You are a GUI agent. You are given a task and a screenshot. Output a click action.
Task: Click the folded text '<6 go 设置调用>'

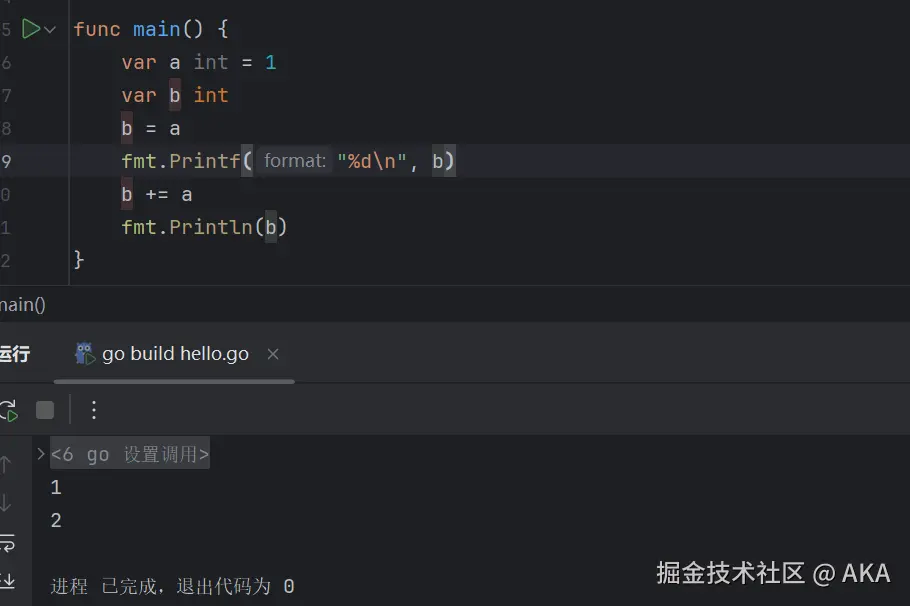[130, 455]
